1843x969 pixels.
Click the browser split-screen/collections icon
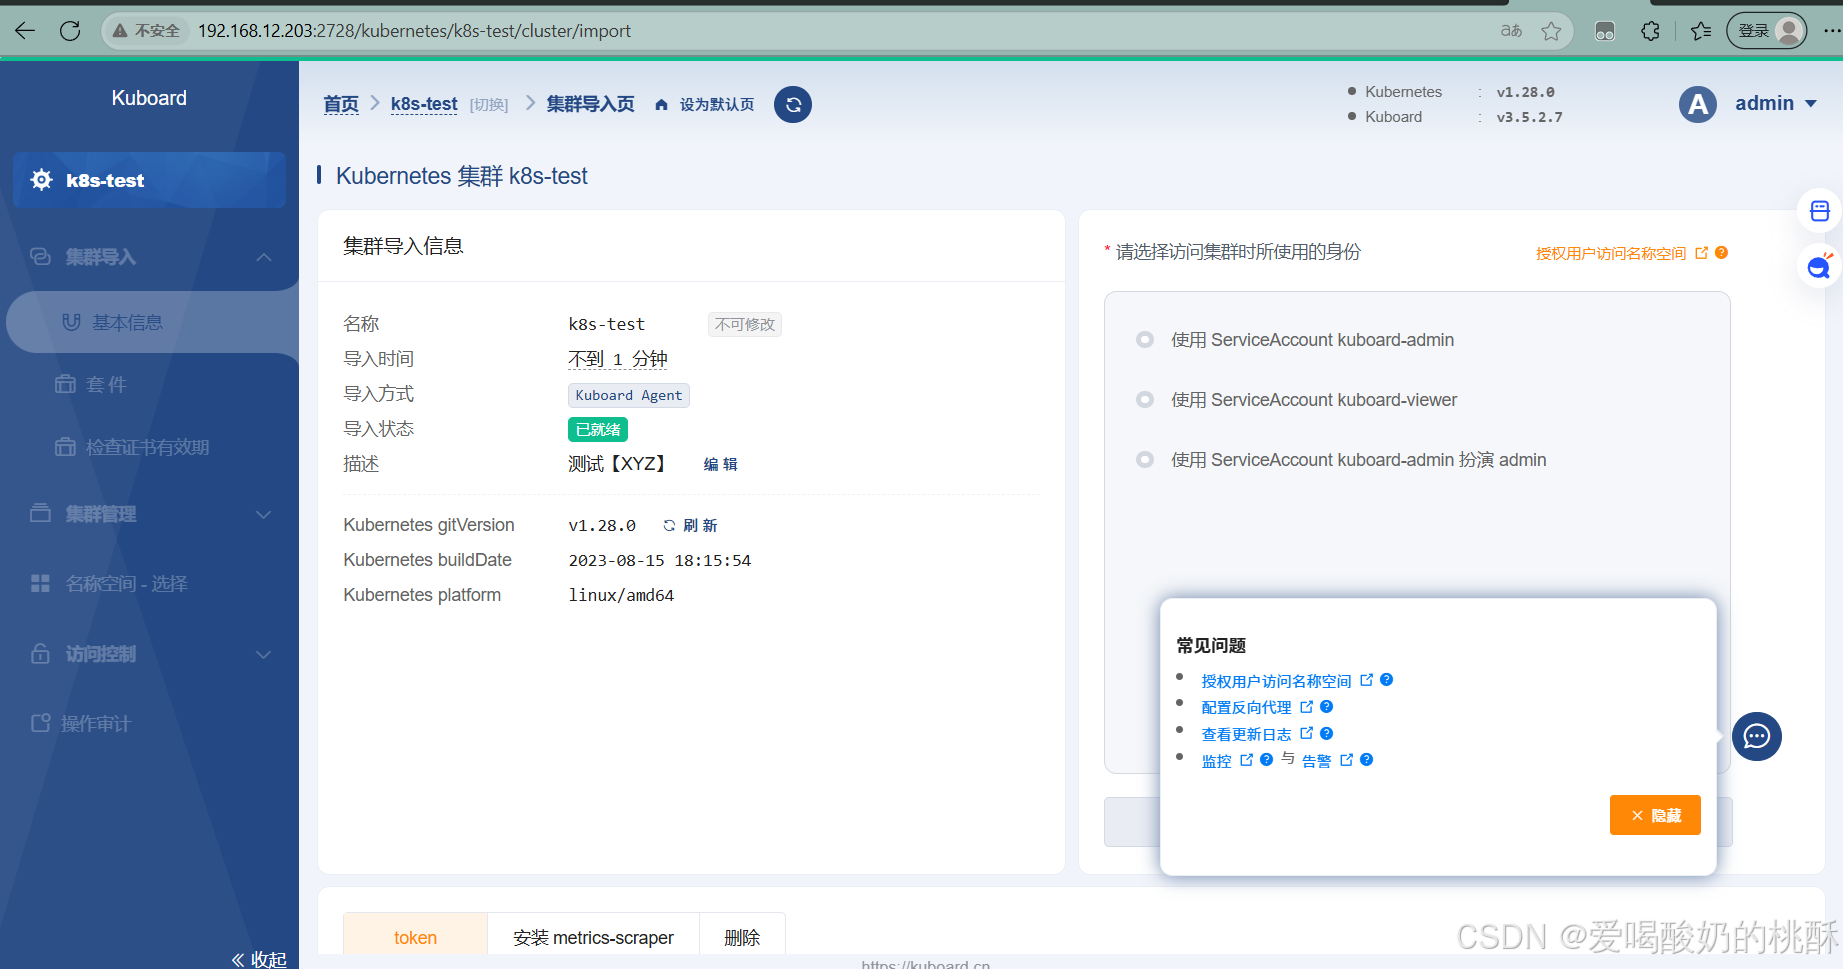1605,31
